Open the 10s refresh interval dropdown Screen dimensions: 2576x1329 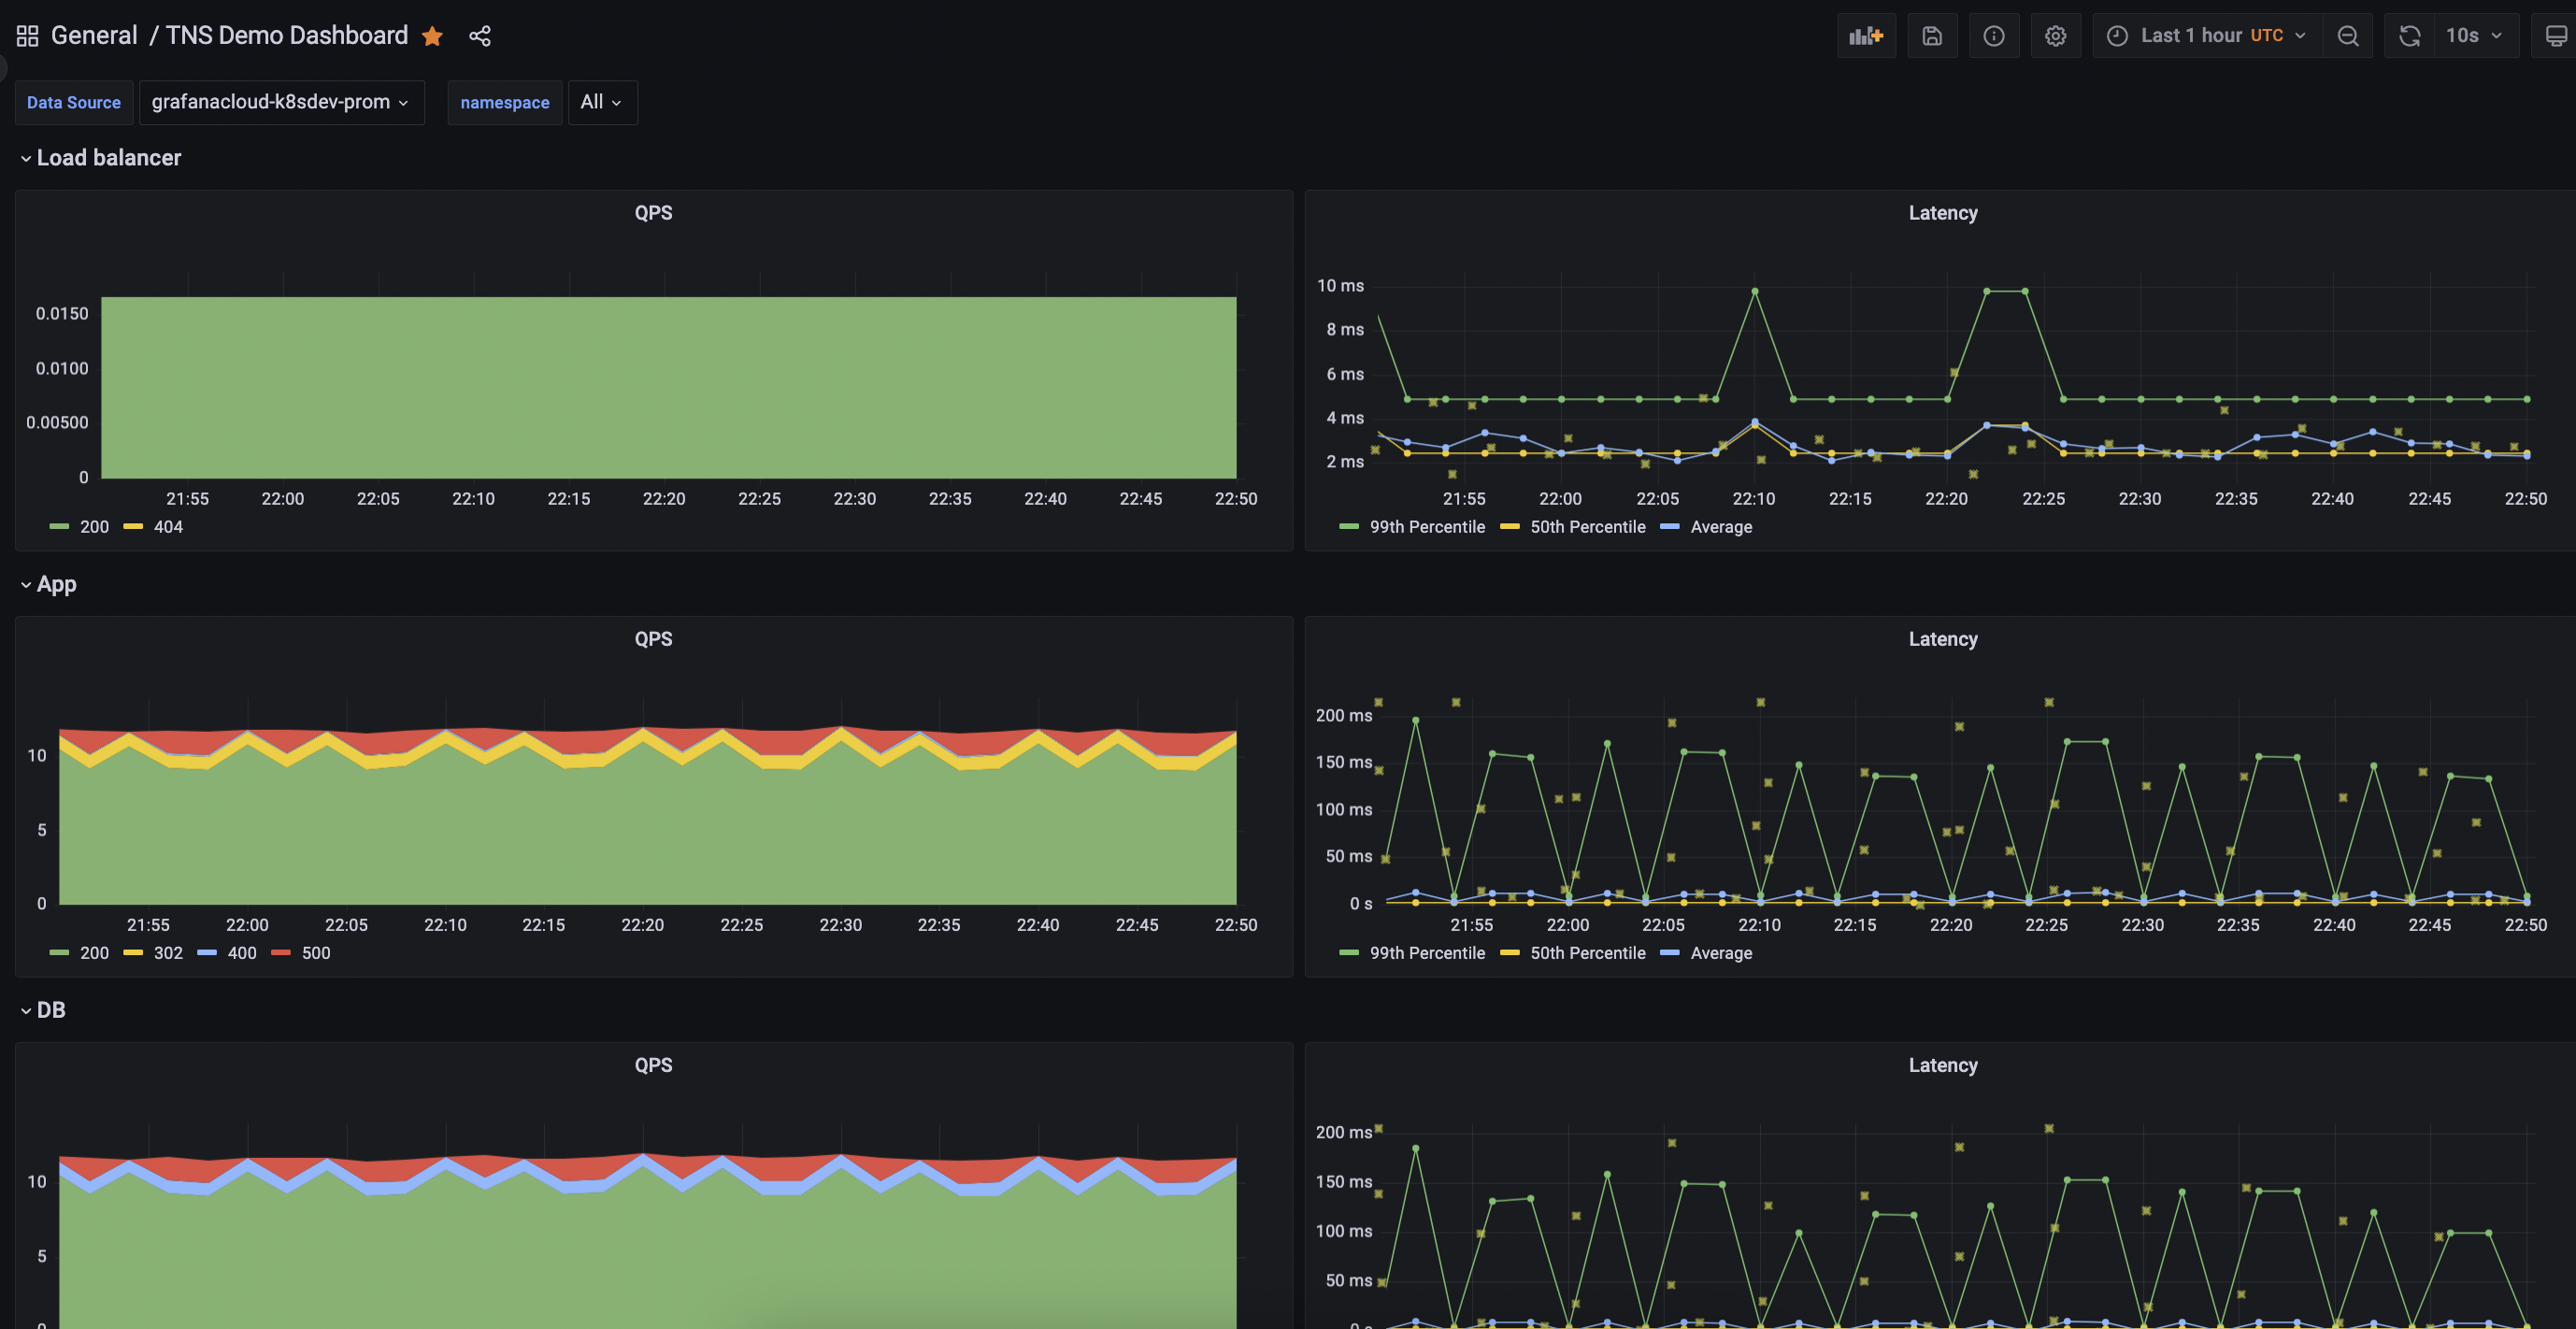tap(2475, 36)
